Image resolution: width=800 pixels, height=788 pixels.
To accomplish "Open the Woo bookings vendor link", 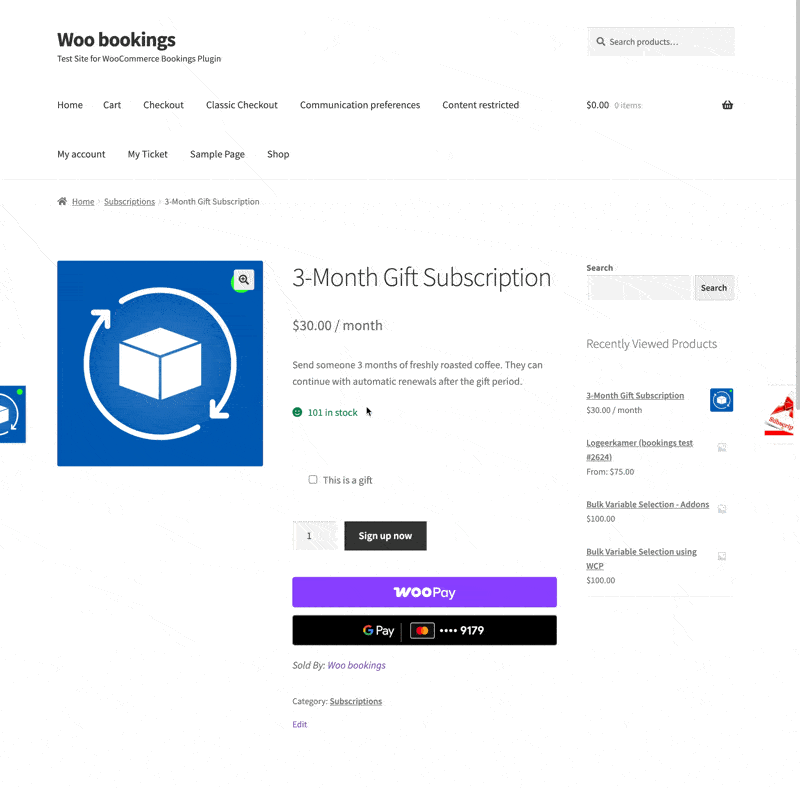I will (x=356, y=665).
